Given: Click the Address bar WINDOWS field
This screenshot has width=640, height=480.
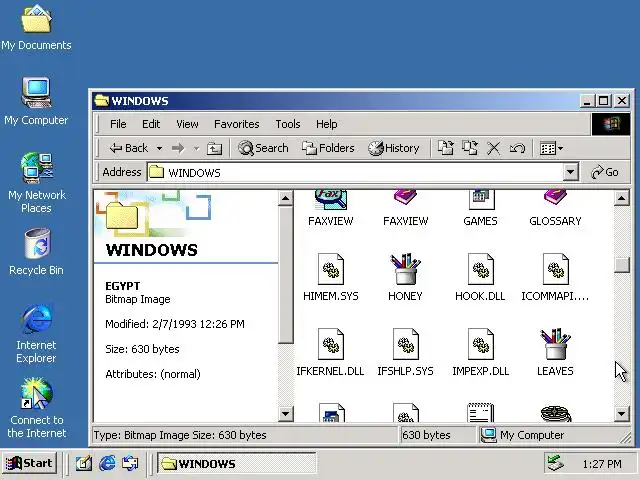Looking at the screenshot, I should [x=356, y=172].
